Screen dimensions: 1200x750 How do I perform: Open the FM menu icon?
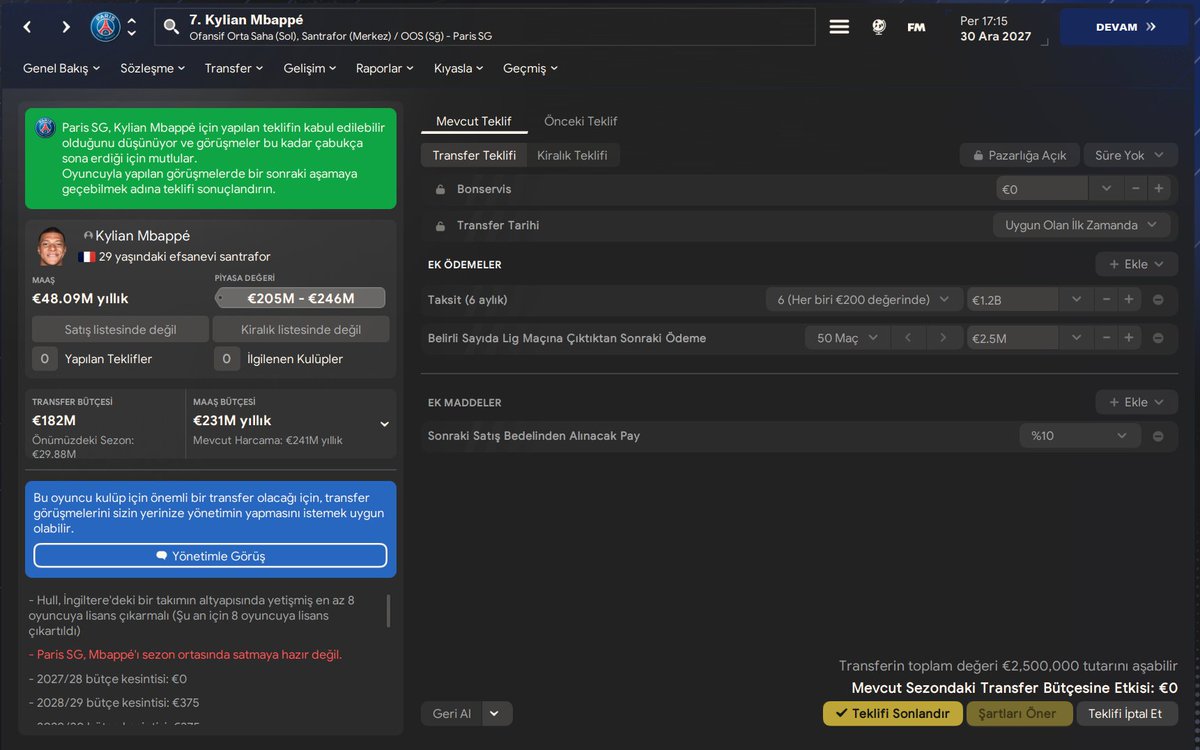(916, 27)
